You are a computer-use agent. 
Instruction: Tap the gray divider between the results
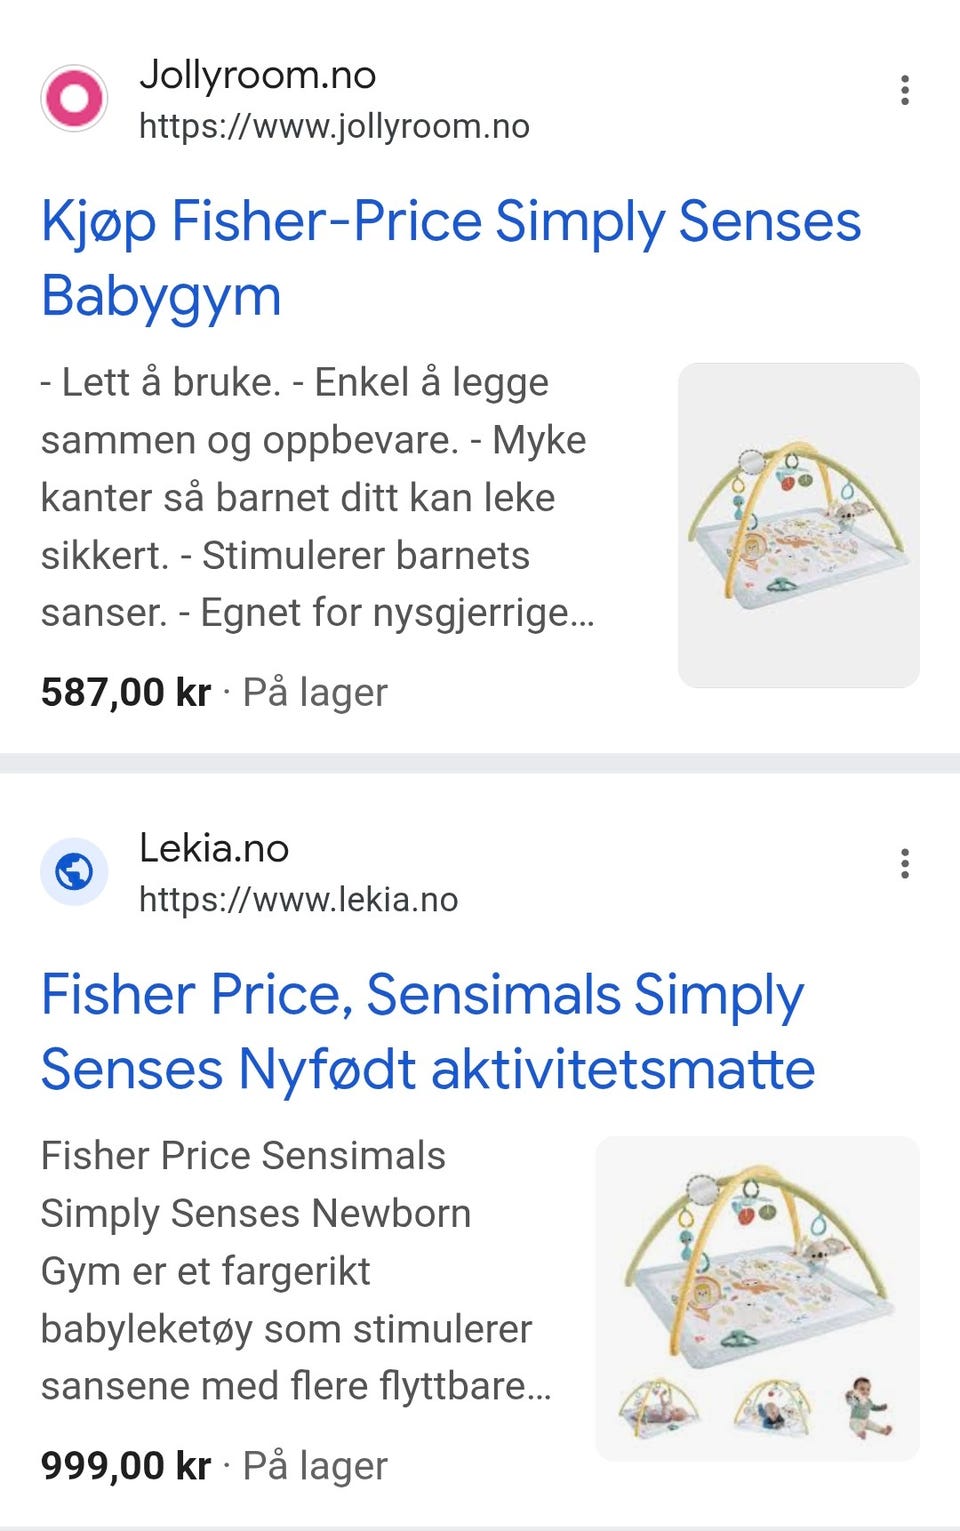click(x=480, y=763)
